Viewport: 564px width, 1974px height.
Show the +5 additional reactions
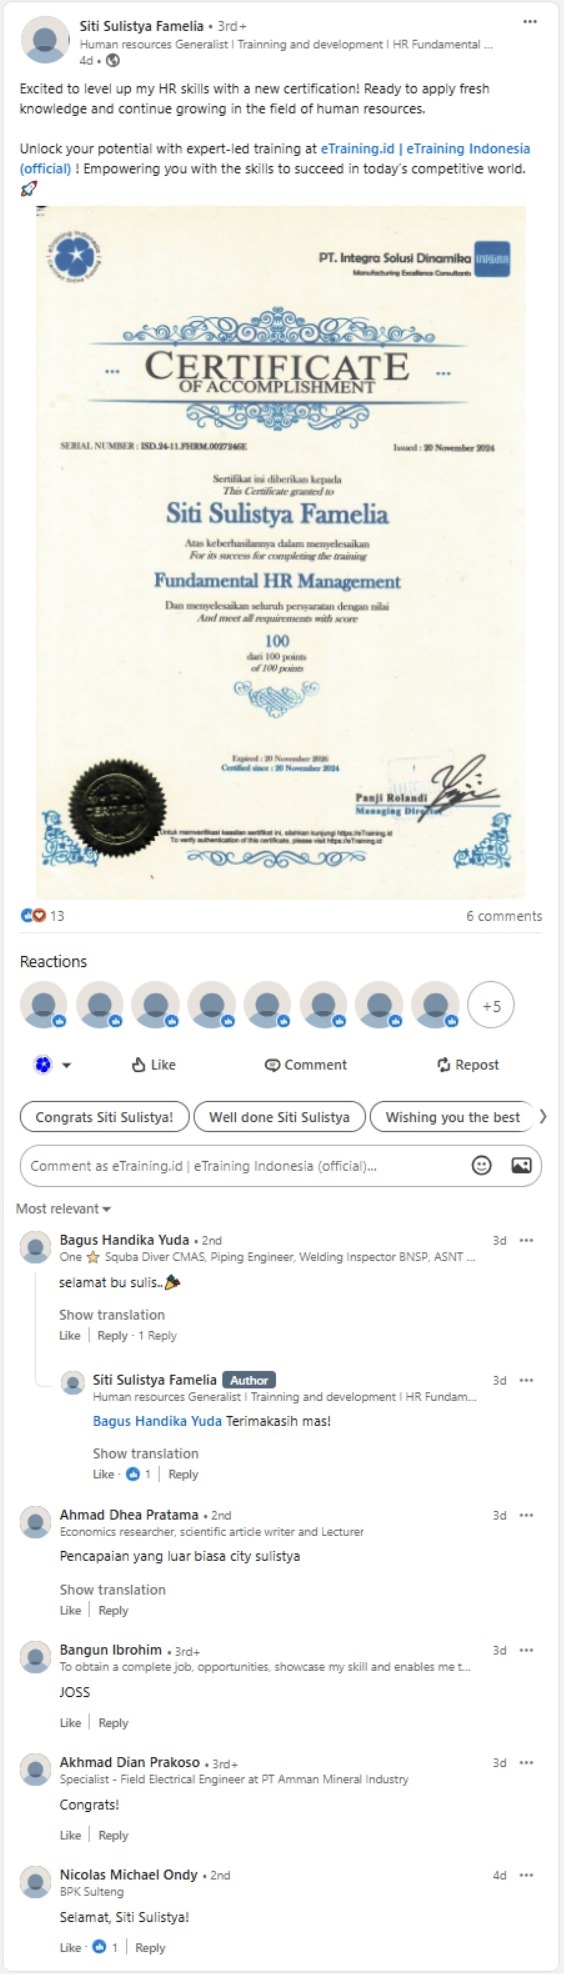tap(491, 1006)
